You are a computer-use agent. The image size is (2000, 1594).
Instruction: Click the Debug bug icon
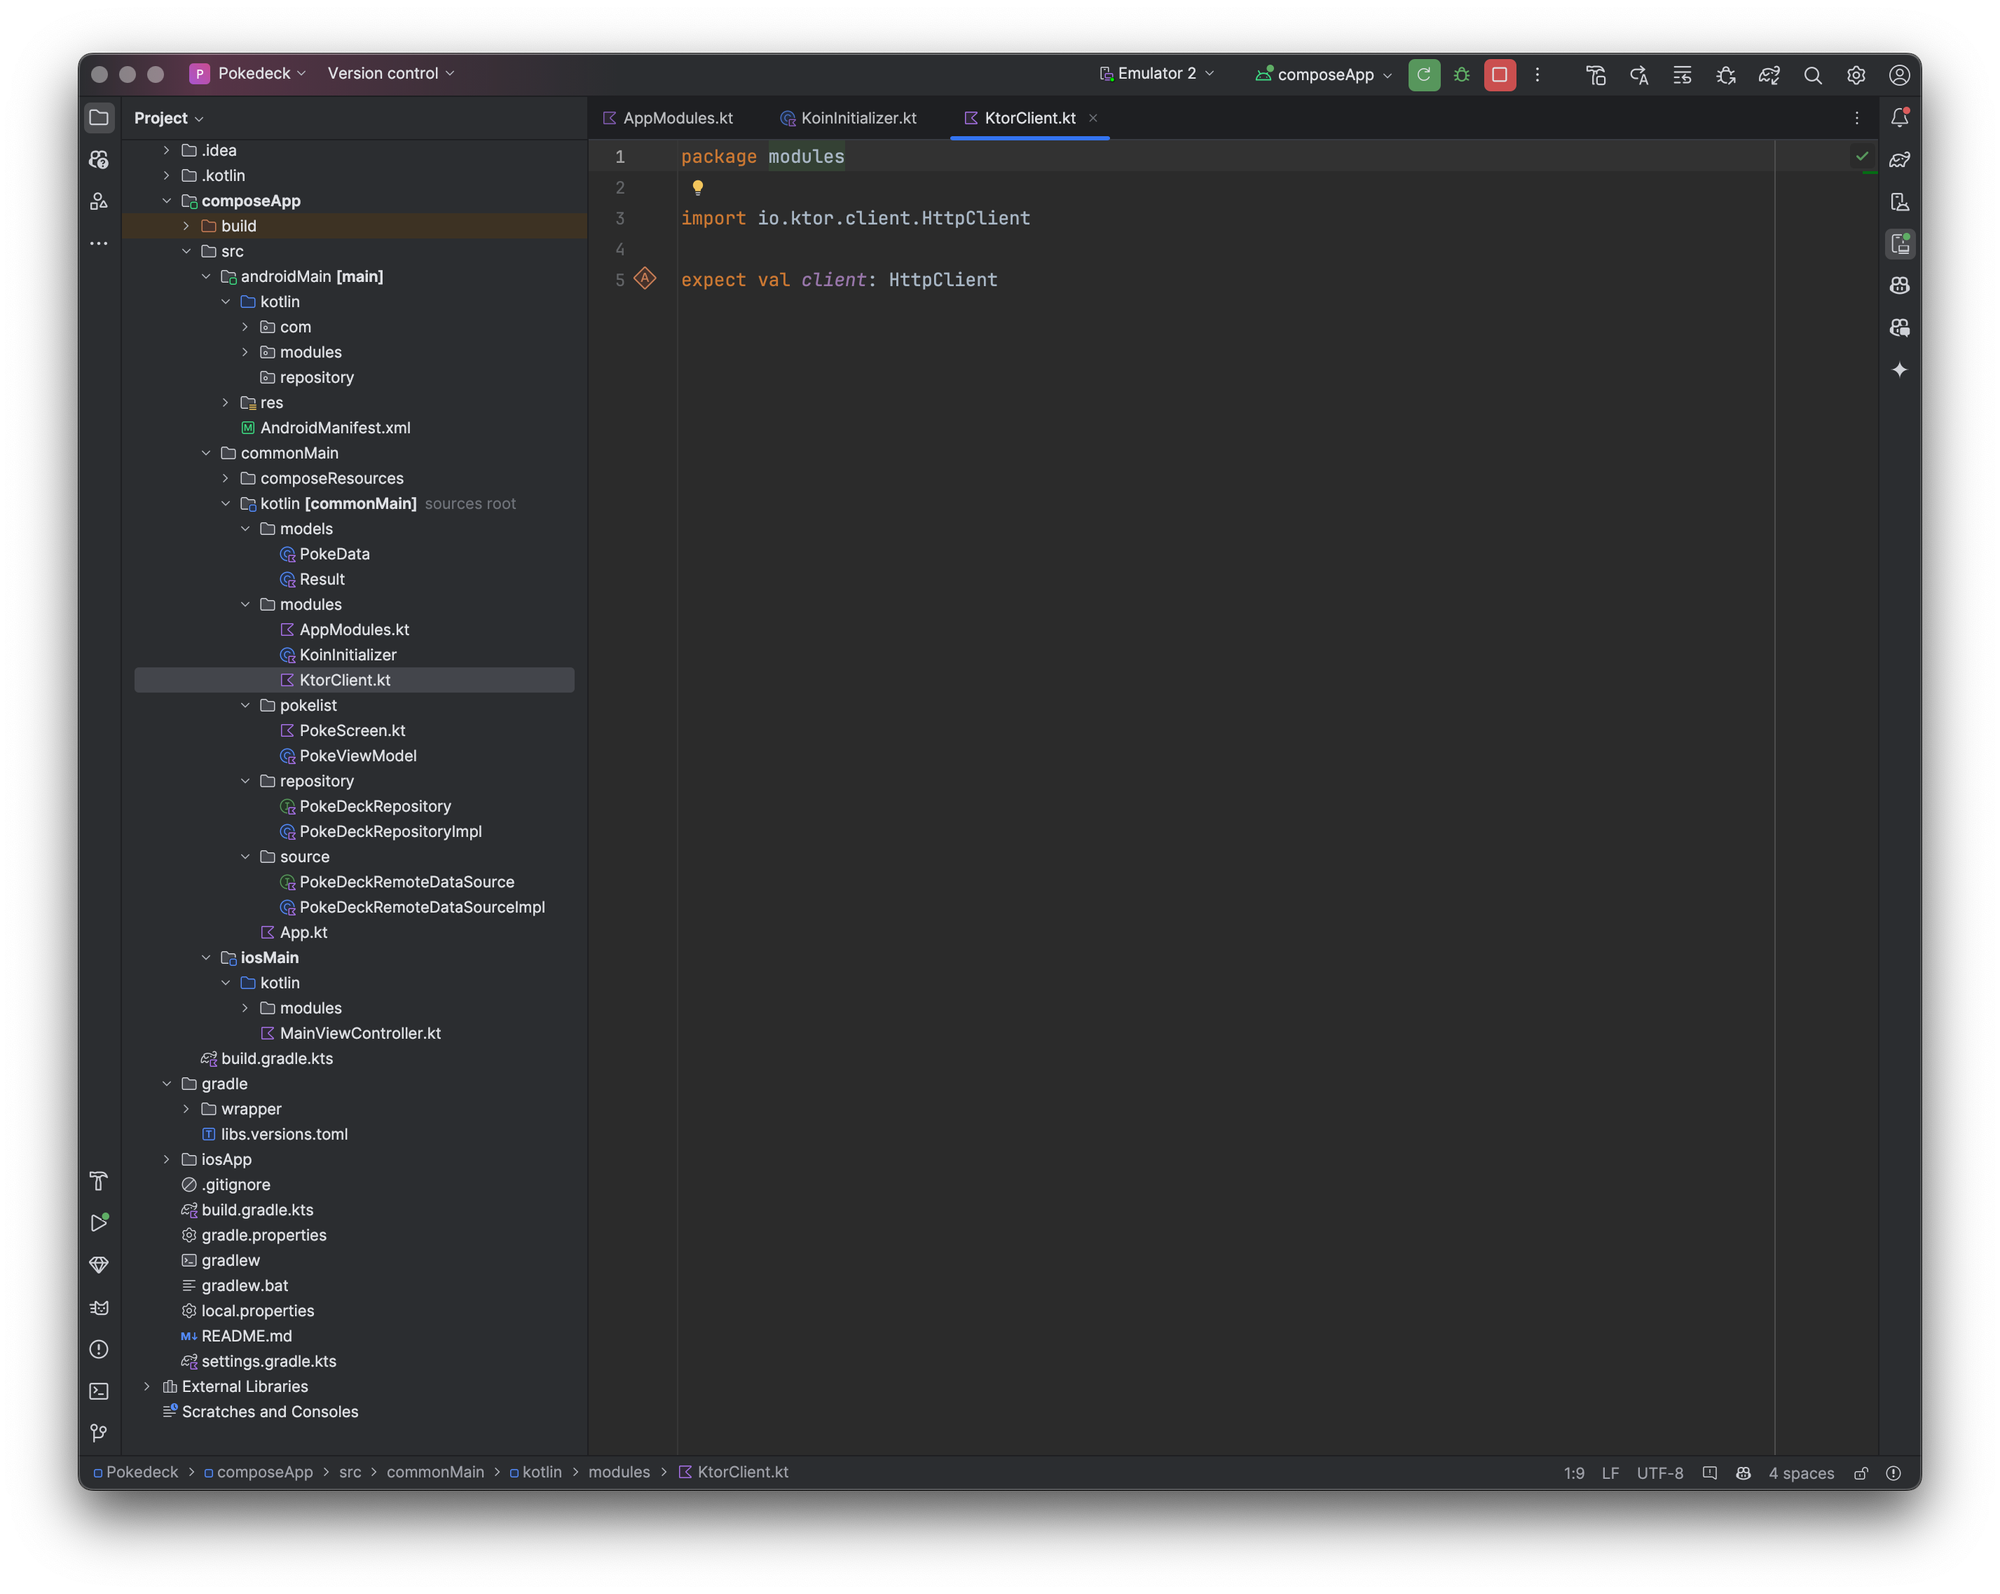tap(1461, 75)
